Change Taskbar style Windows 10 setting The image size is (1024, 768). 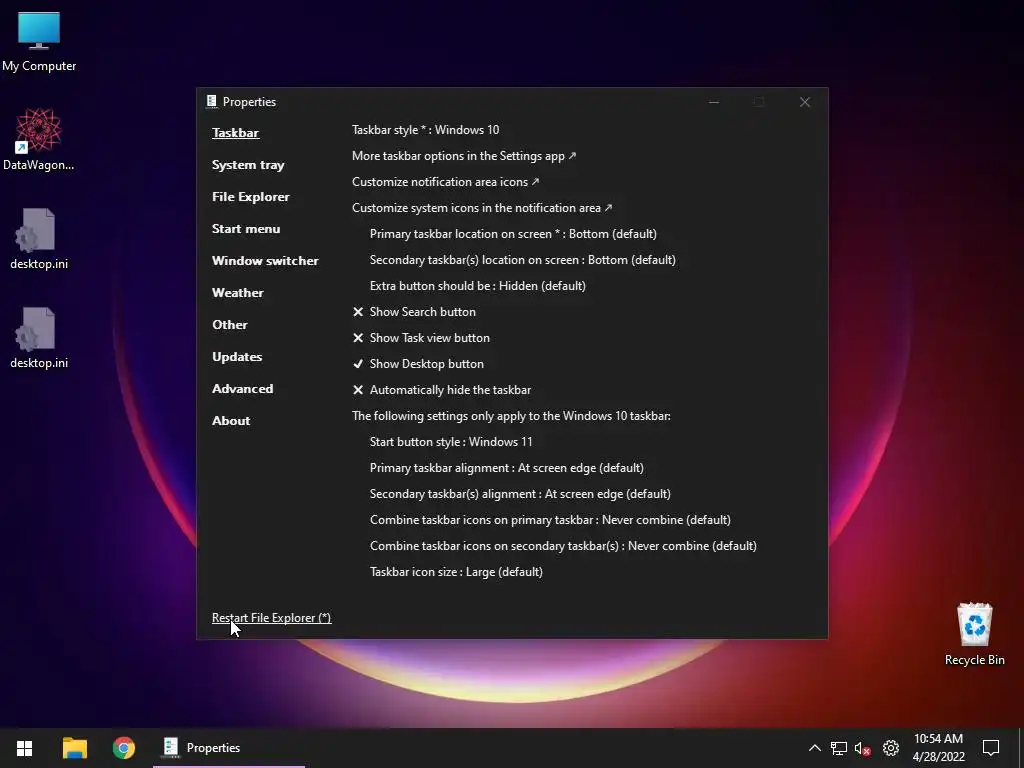425,130
